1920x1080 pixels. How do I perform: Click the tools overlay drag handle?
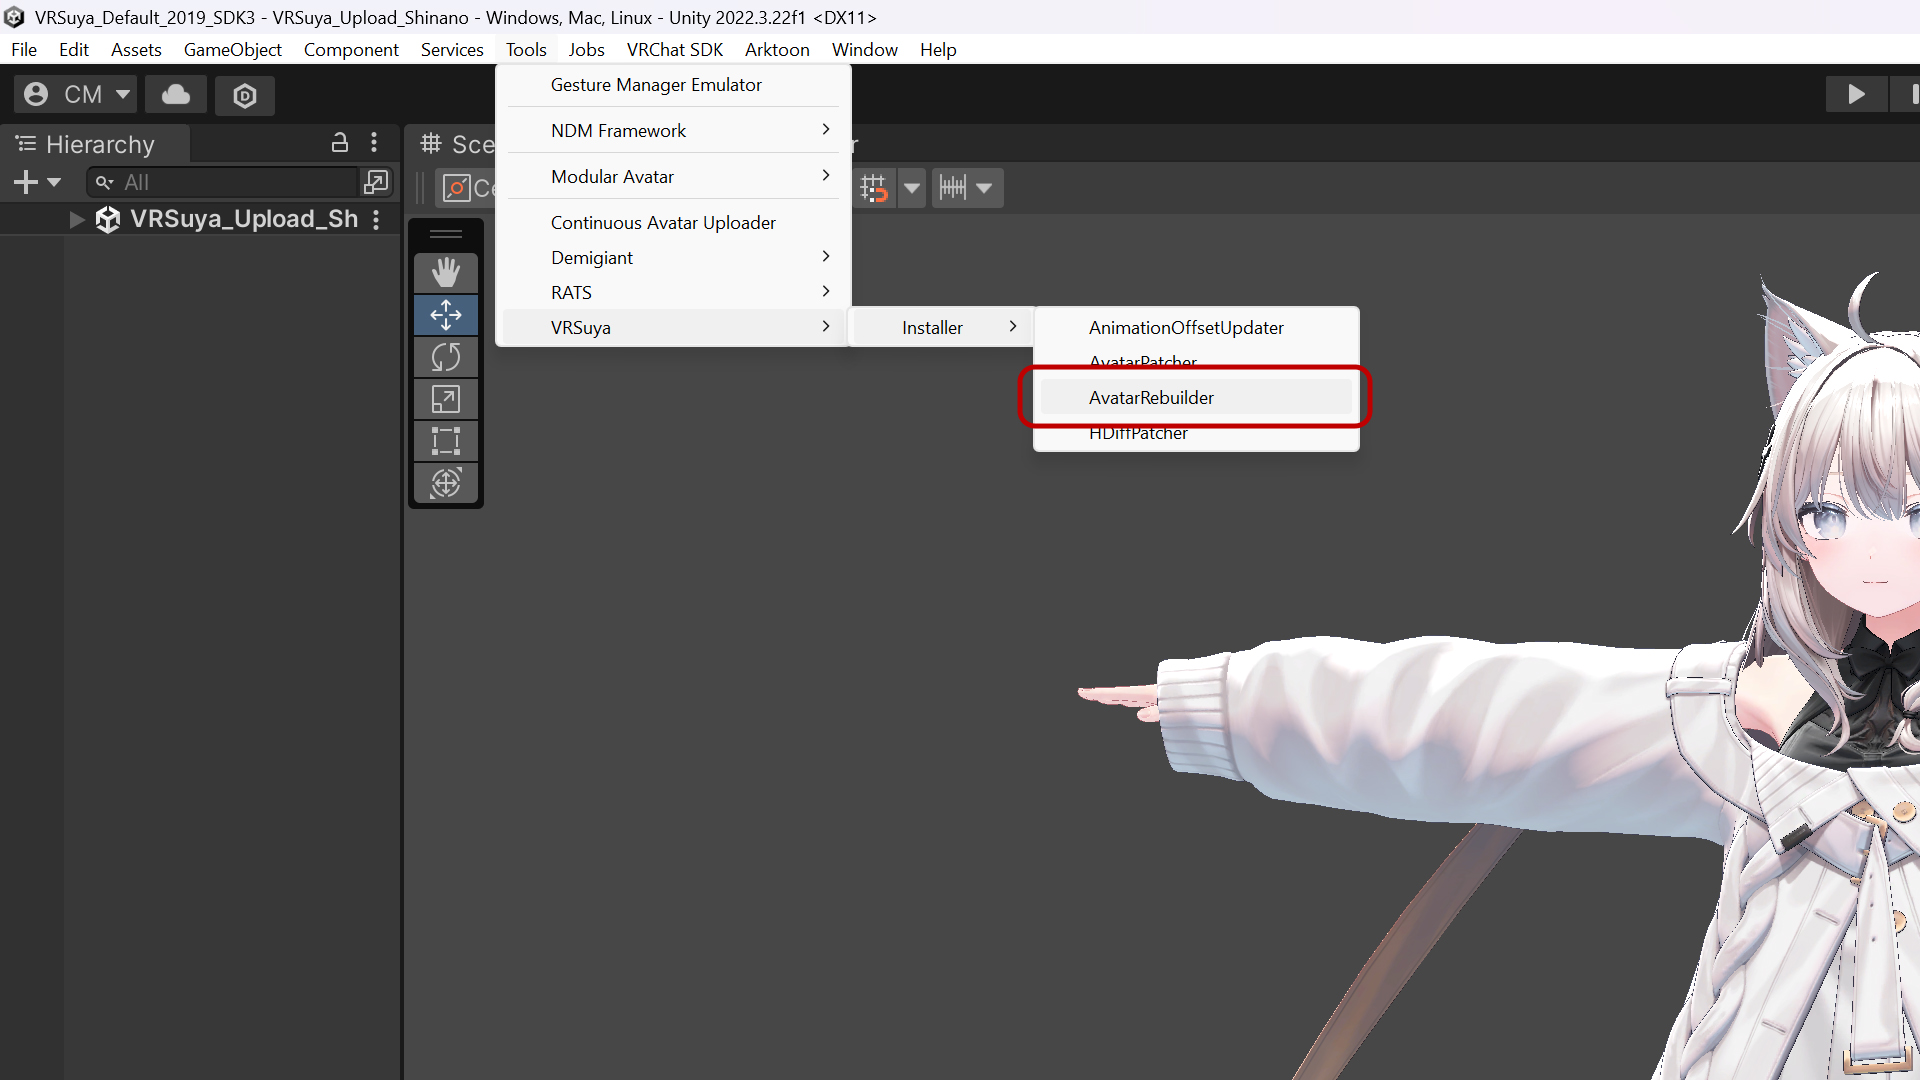click(446, 234)
